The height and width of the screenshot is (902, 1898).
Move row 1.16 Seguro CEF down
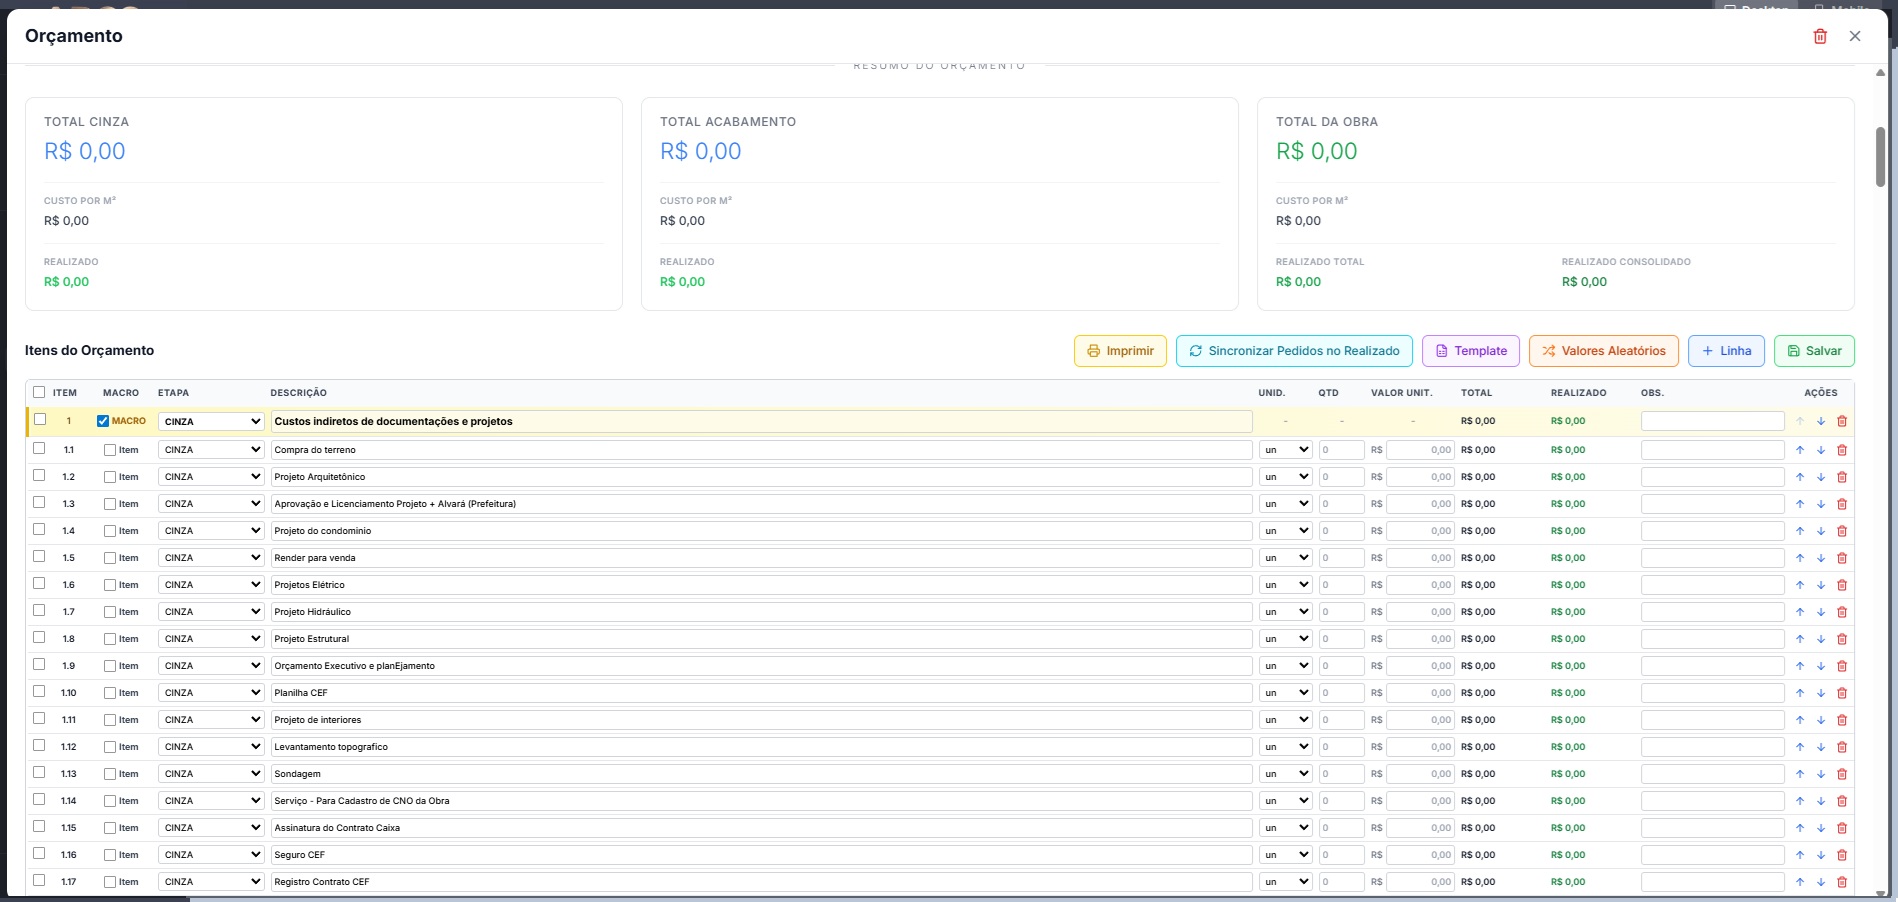pyautogui.click(x=1821, y=855)
